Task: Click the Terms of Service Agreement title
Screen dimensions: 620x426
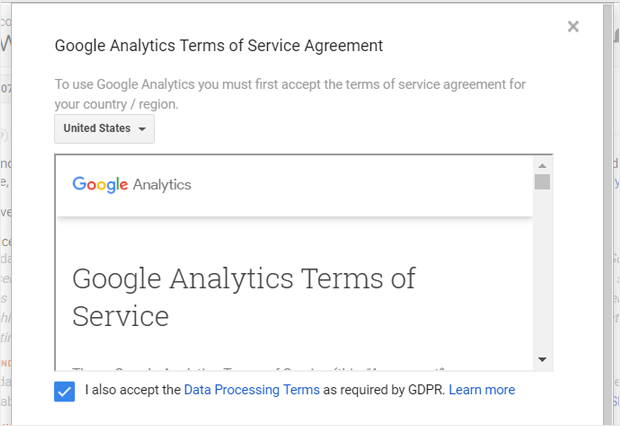Action: click(x=219, y=46)
